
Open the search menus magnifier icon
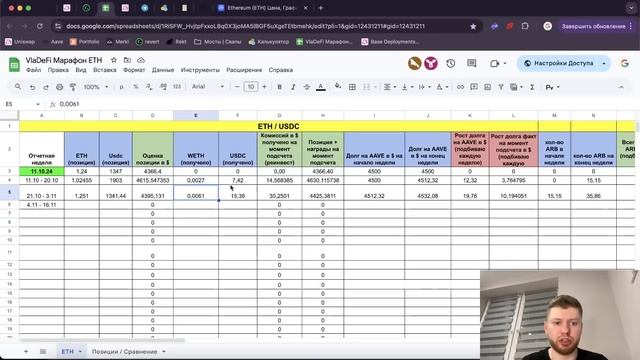coord(18,87)
